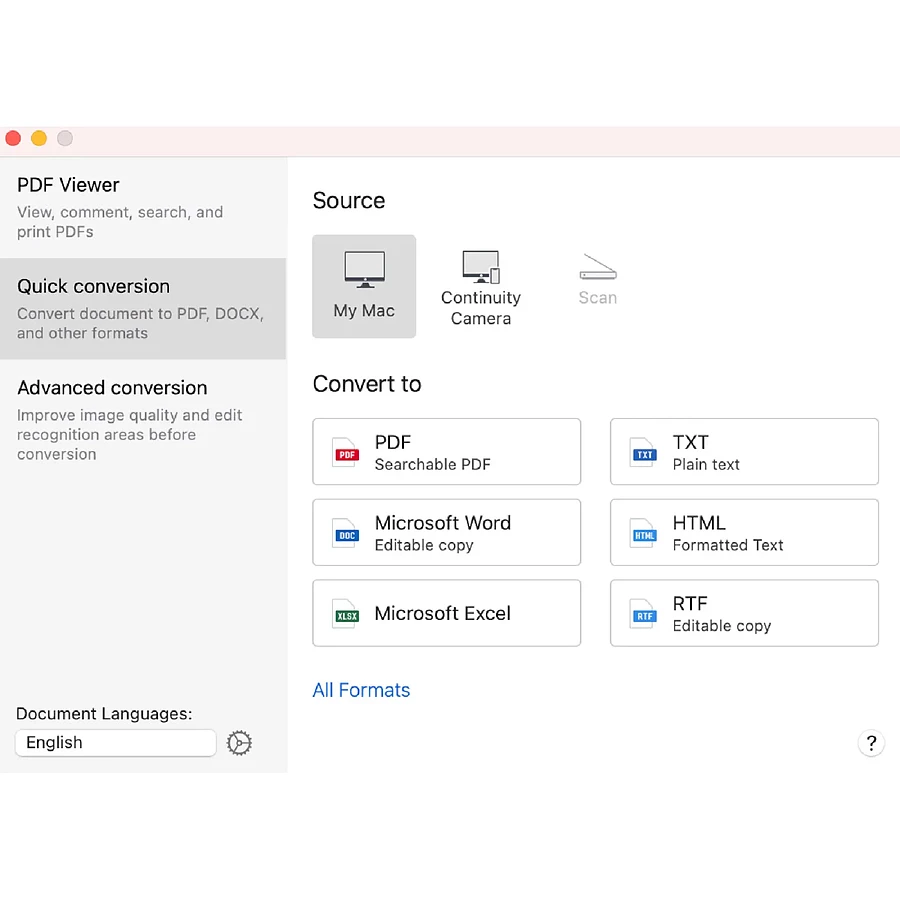This screenshot has width=900, height=900.
Task: Choose Continuity Camera as source
Action: tap(481, 287)
